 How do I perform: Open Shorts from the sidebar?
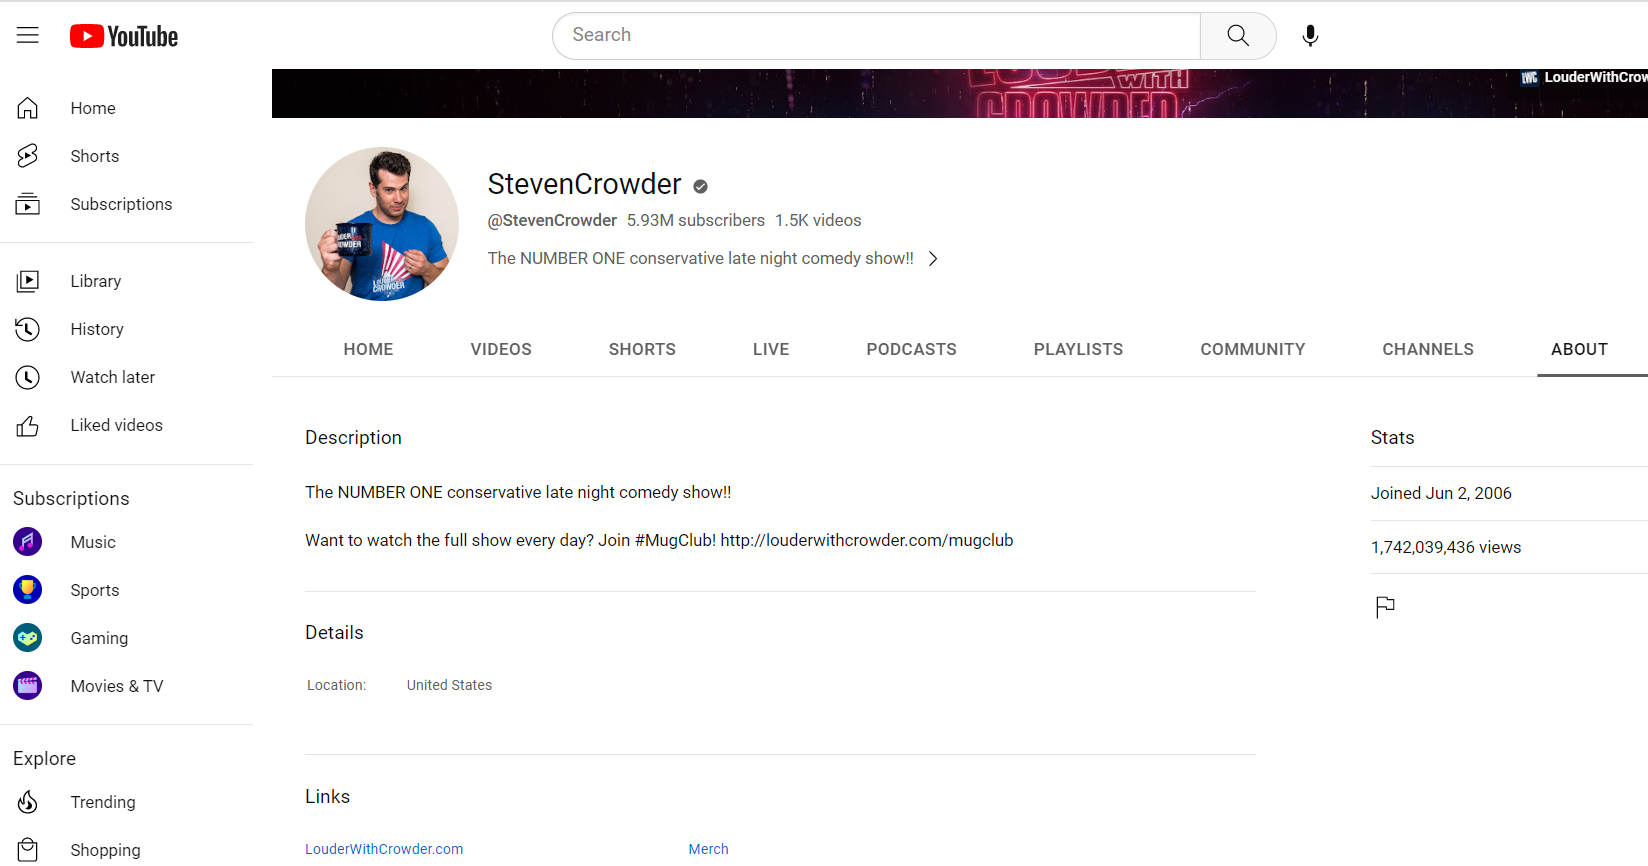click(x=94, y=156)
